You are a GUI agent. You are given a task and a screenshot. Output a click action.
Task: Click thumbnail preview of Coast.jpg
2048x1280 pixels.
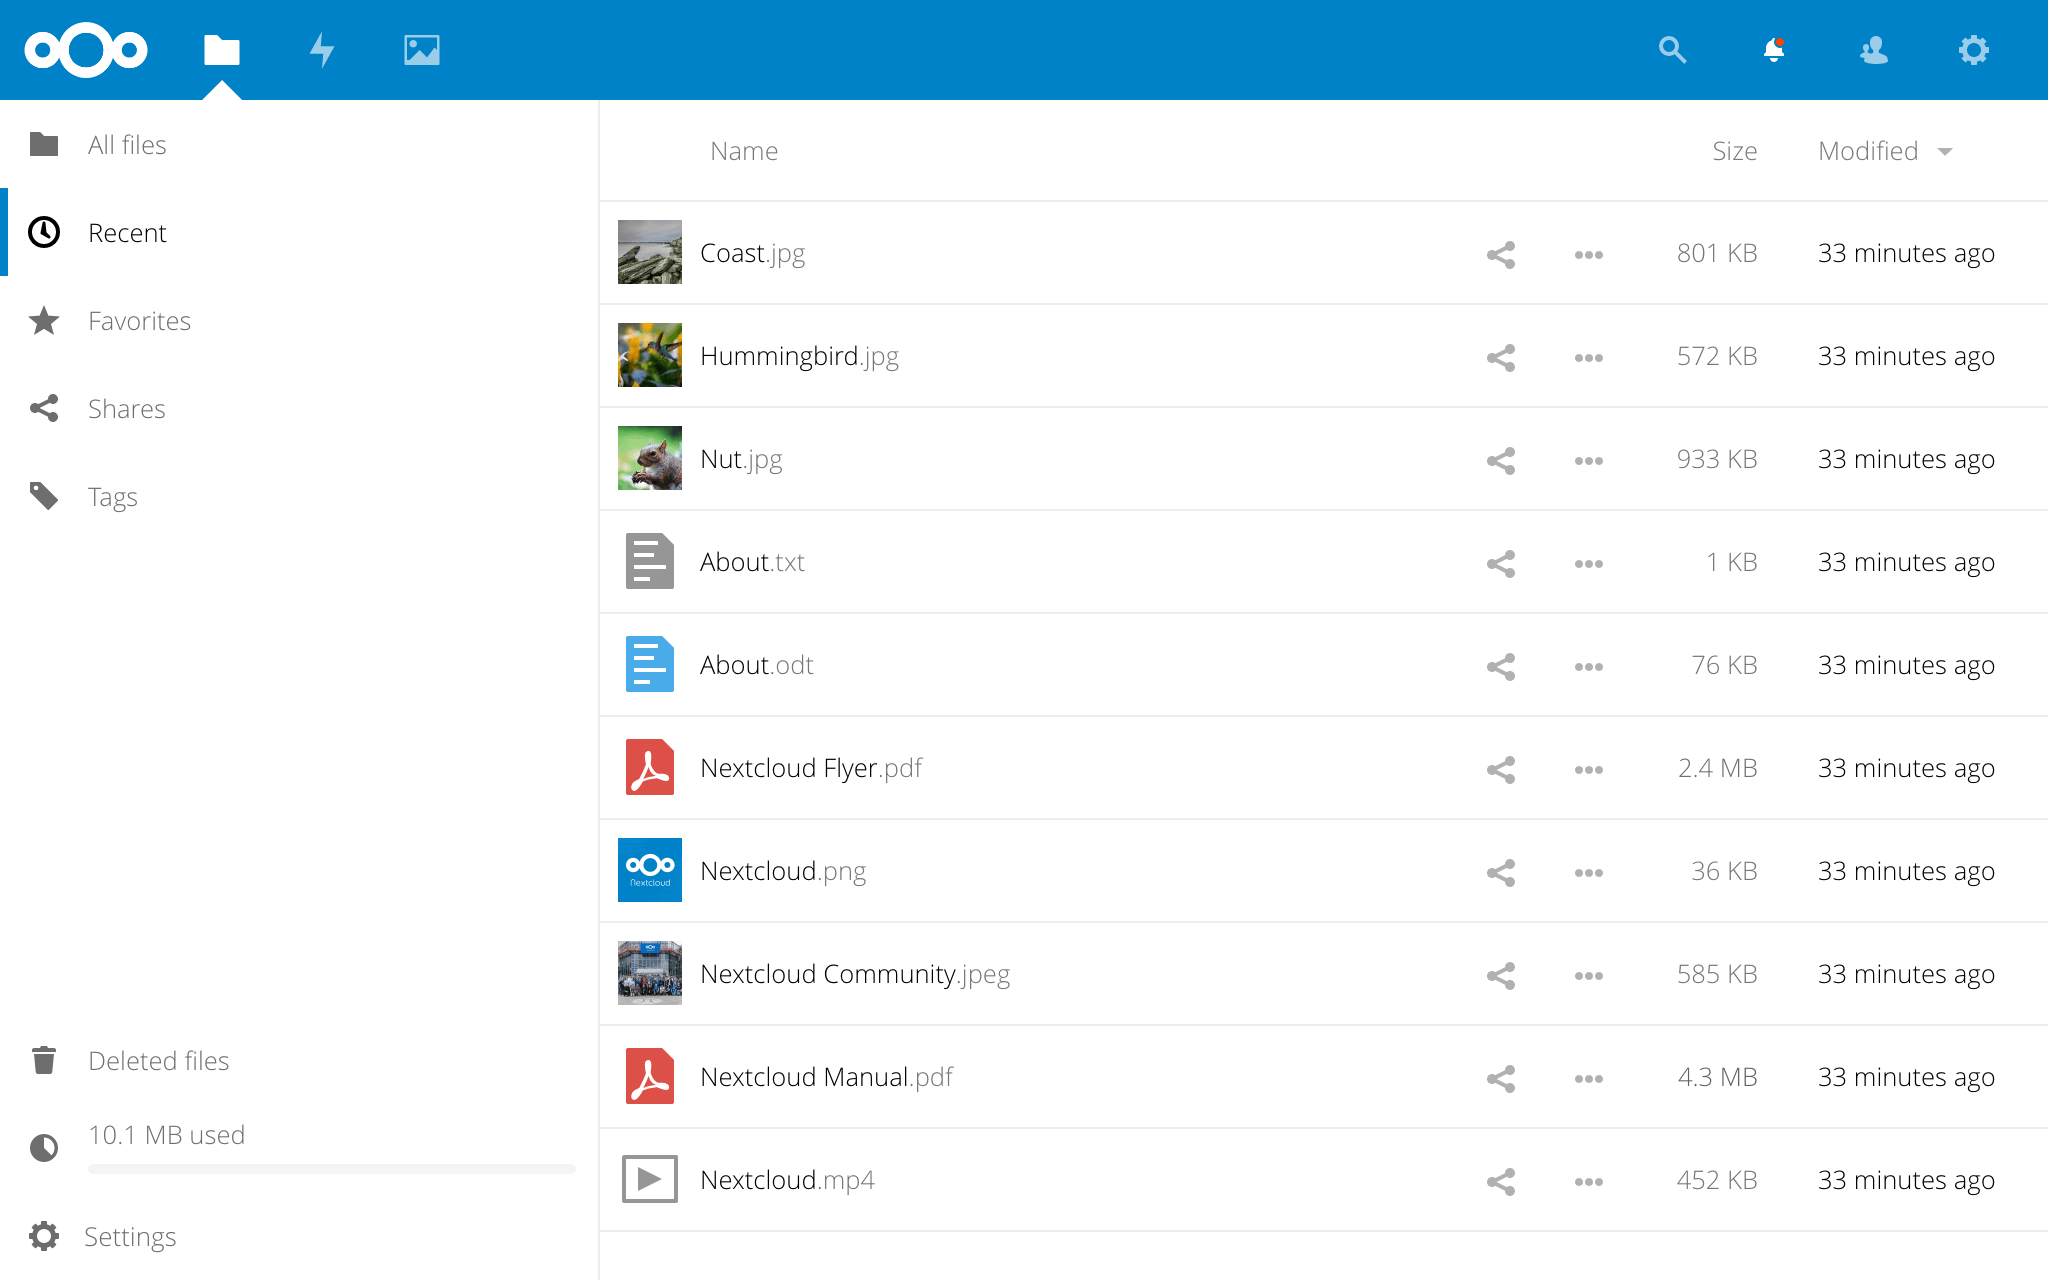click(649, 252)
